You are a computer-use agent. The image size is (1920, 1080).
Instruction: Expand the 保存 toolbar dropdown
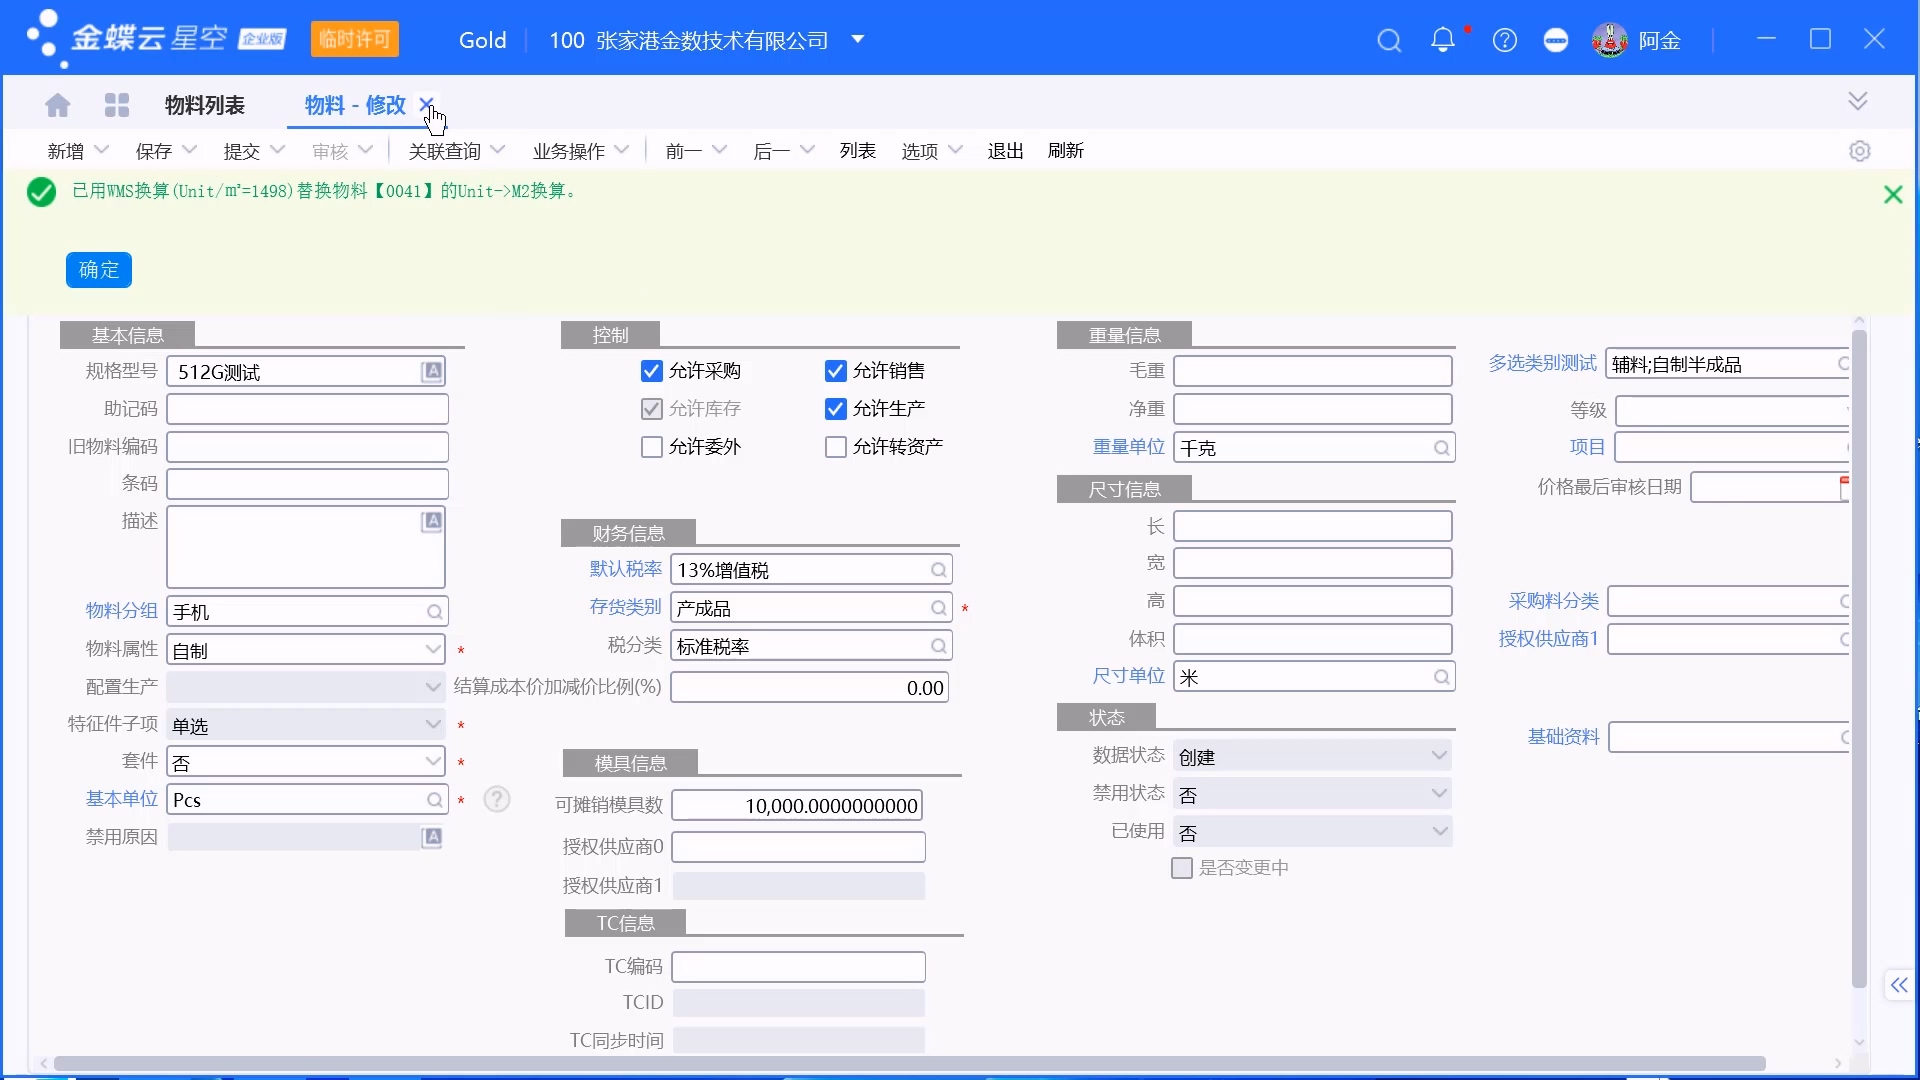190,150
